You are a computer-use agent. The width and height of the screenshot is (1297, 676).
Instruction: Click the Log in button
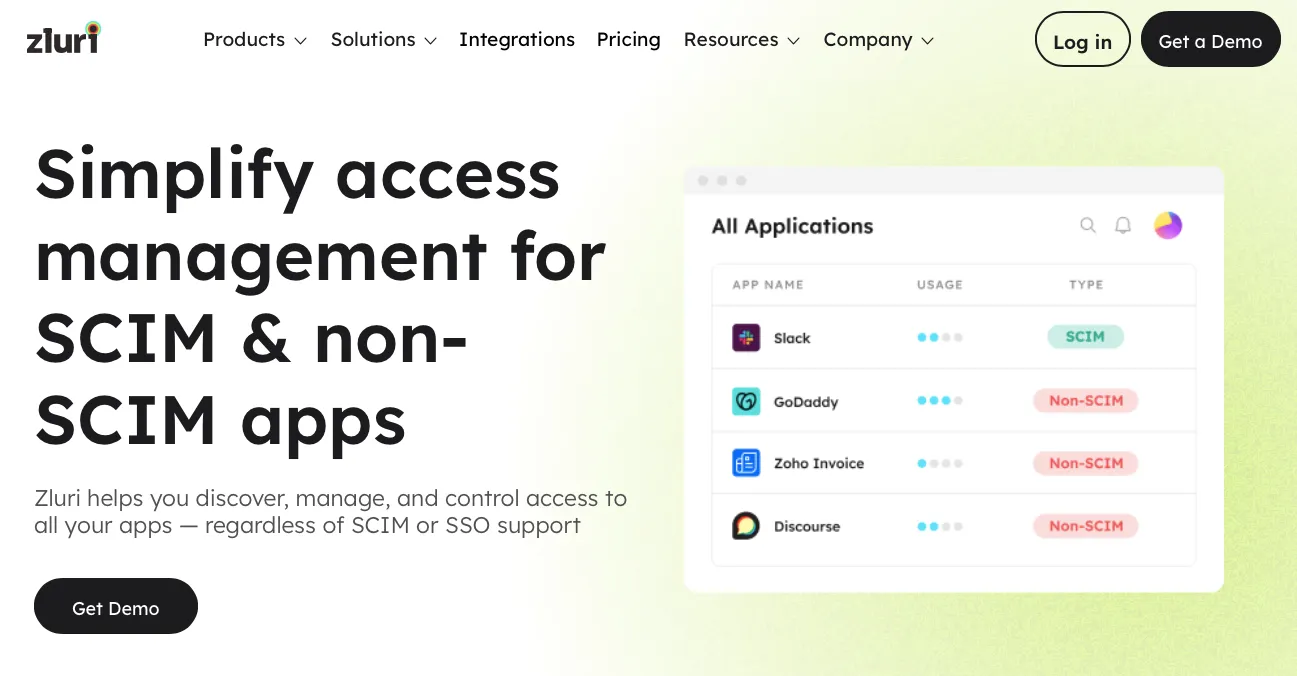tap(1083, 40)
